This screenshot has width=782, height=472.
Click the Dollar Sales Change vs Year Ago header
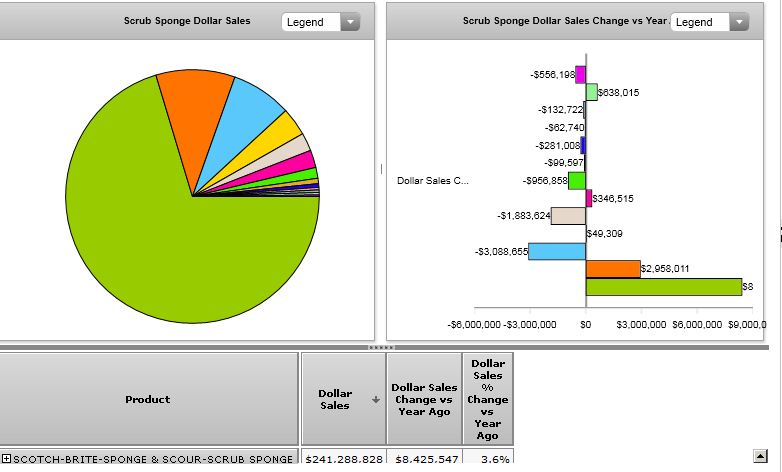point(425,399)
